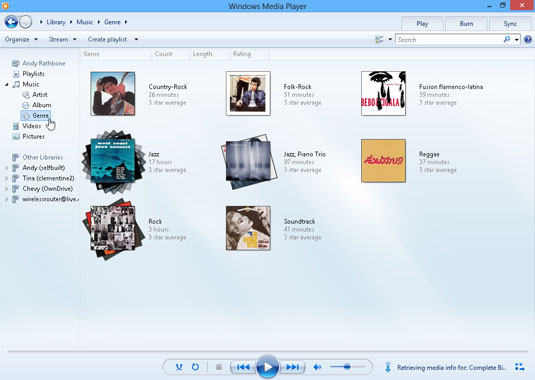Open the Rock genre album stack
Image resolution: width=535 pixels, height=380 pixels.
(113, 229)
